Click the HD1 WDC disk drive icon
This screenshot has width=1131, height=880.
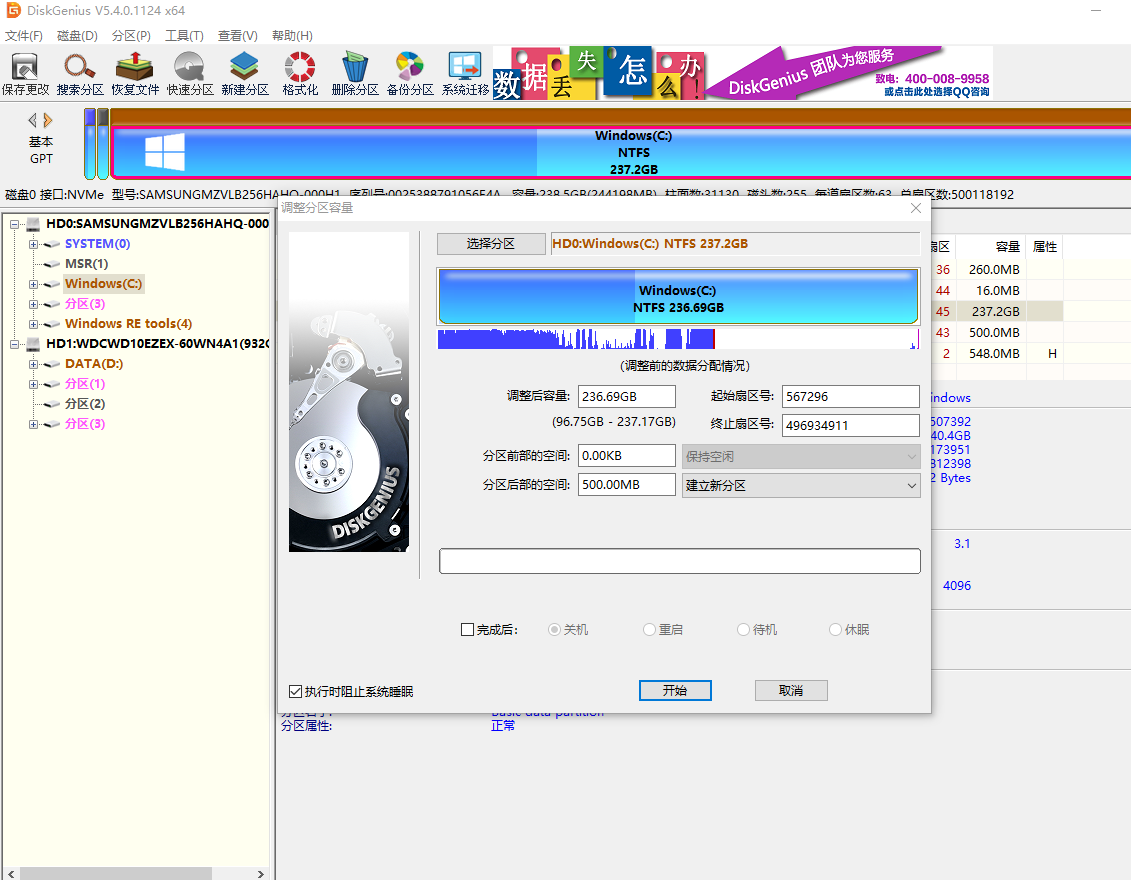33,344
